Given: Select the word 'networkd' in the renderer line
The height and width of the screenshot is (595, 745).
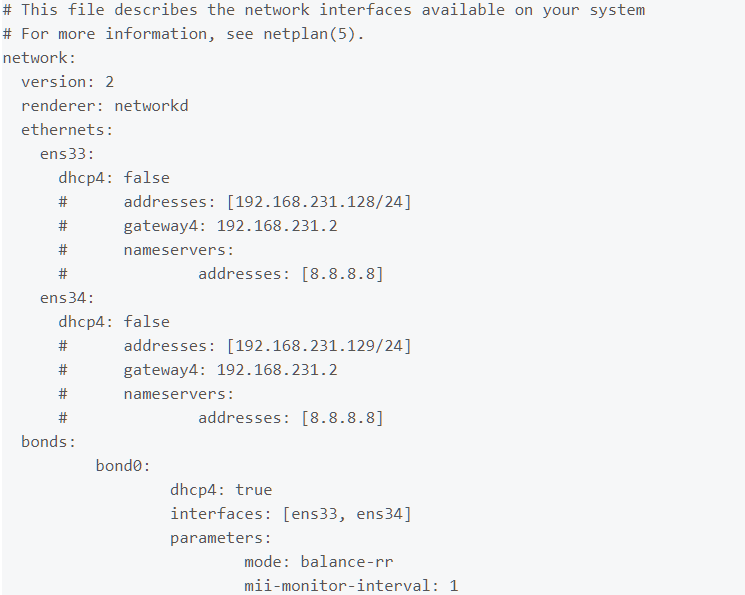Looking at the screenshot, I should (x=151, y=106).
